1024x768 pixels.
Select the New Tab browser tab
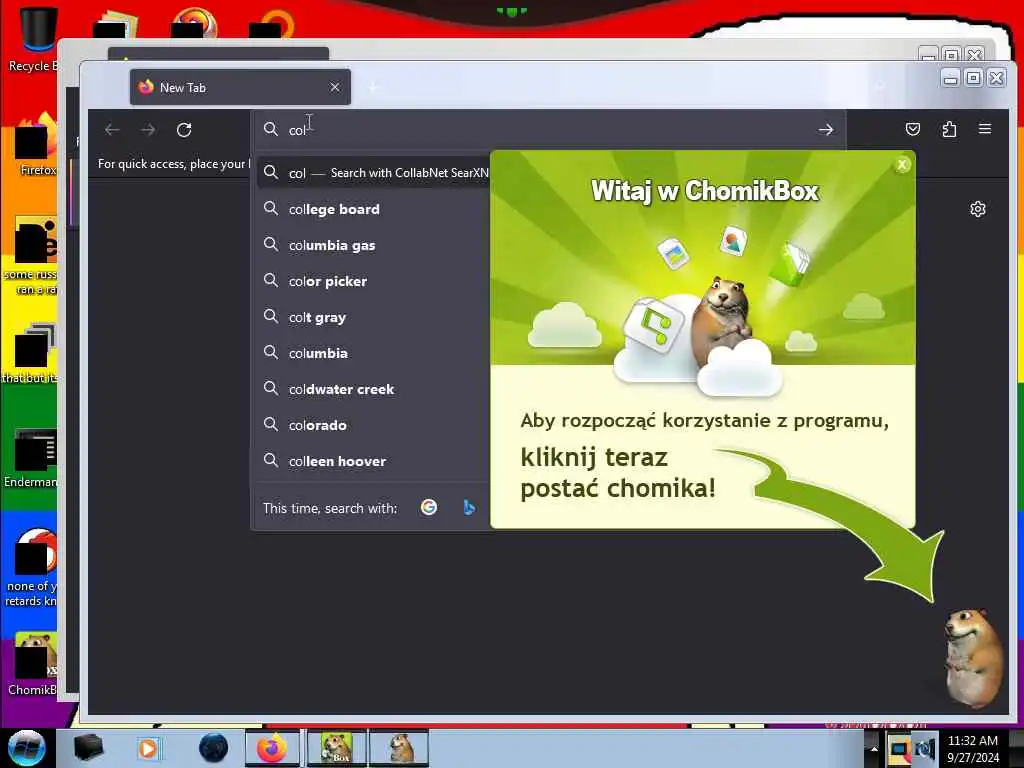[240, 87]
